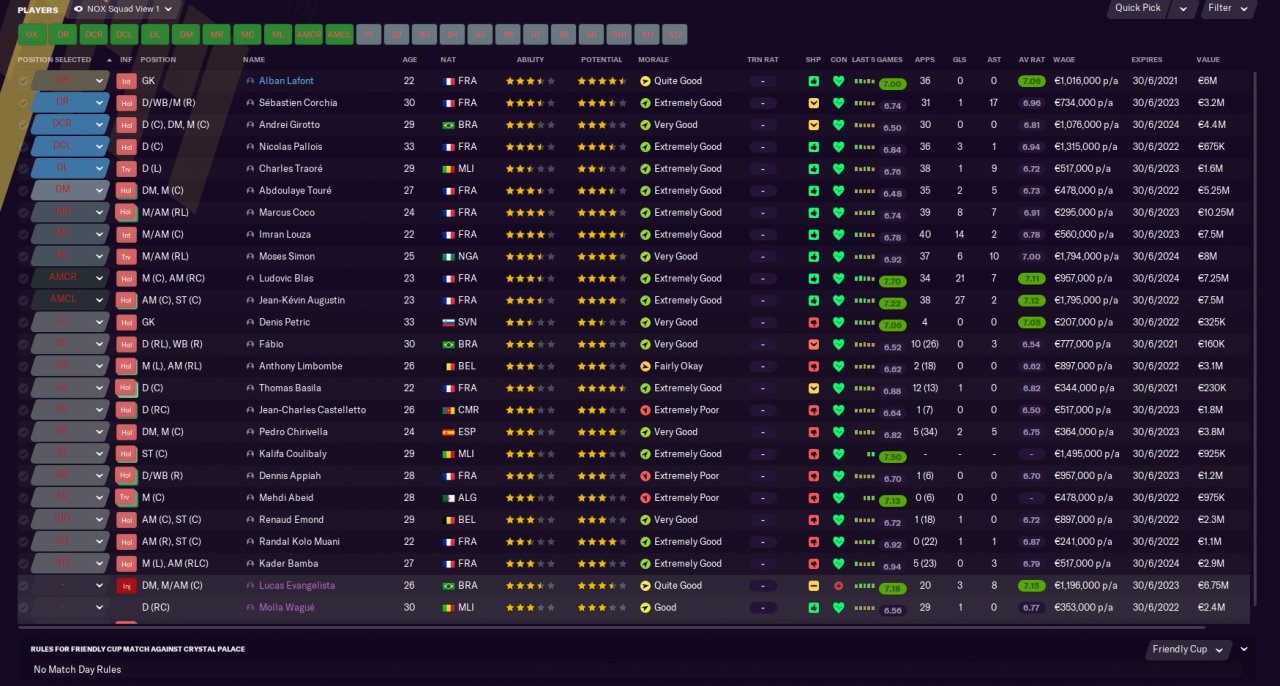Tick the selection check for Sébastien Corchia's row
Screen dimensions: 1280x686
[x=23, y=103]
